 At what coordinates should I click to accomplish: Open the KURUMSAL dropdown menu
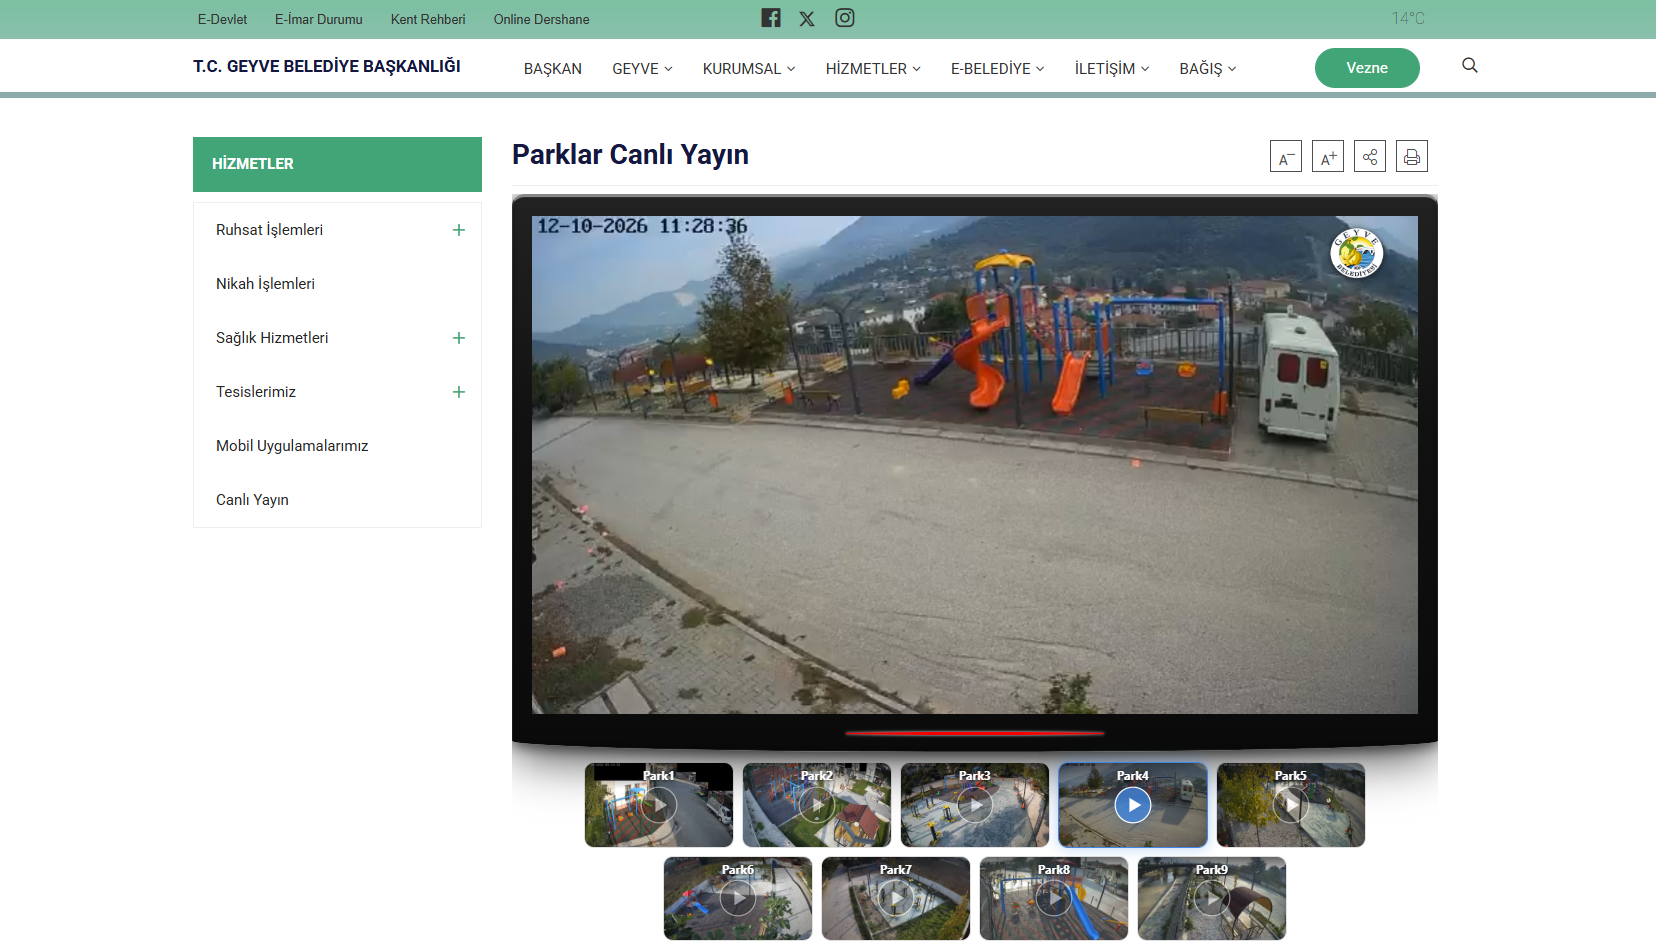(x=749, y=68)
